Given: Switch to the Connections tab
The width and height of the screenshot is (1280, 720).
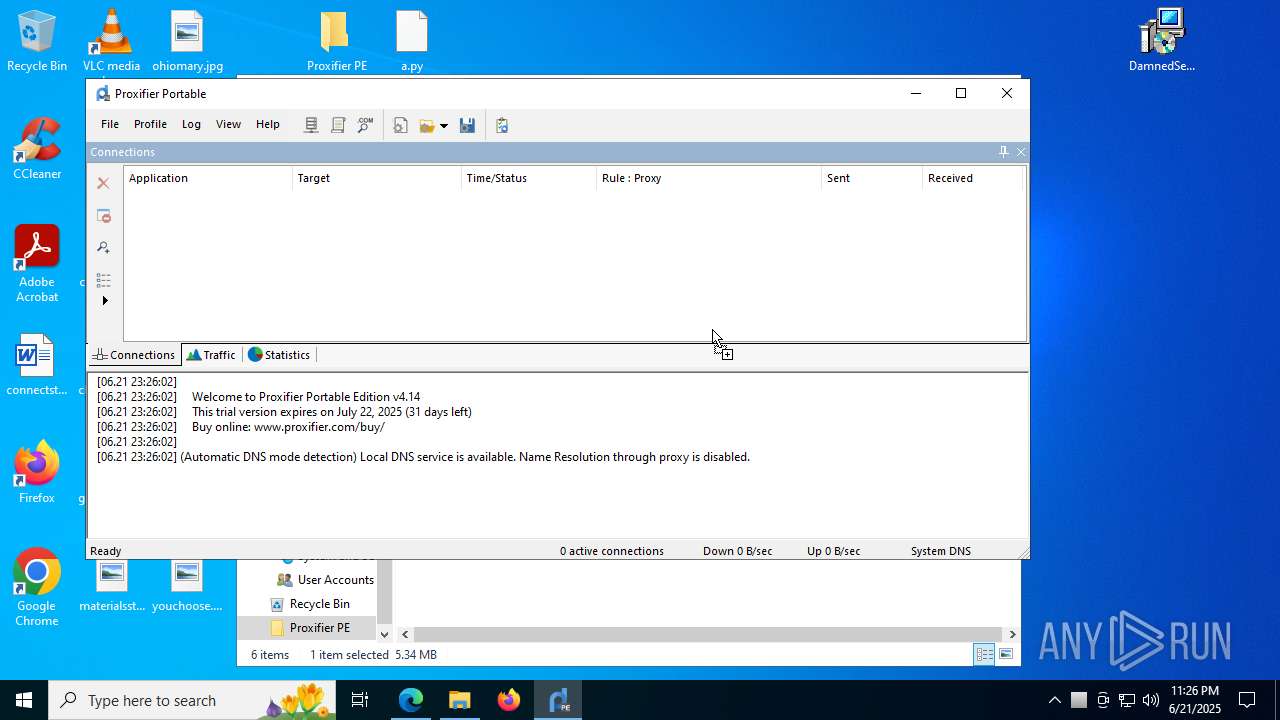Looking at the screenshot, I should coord(134,355).
